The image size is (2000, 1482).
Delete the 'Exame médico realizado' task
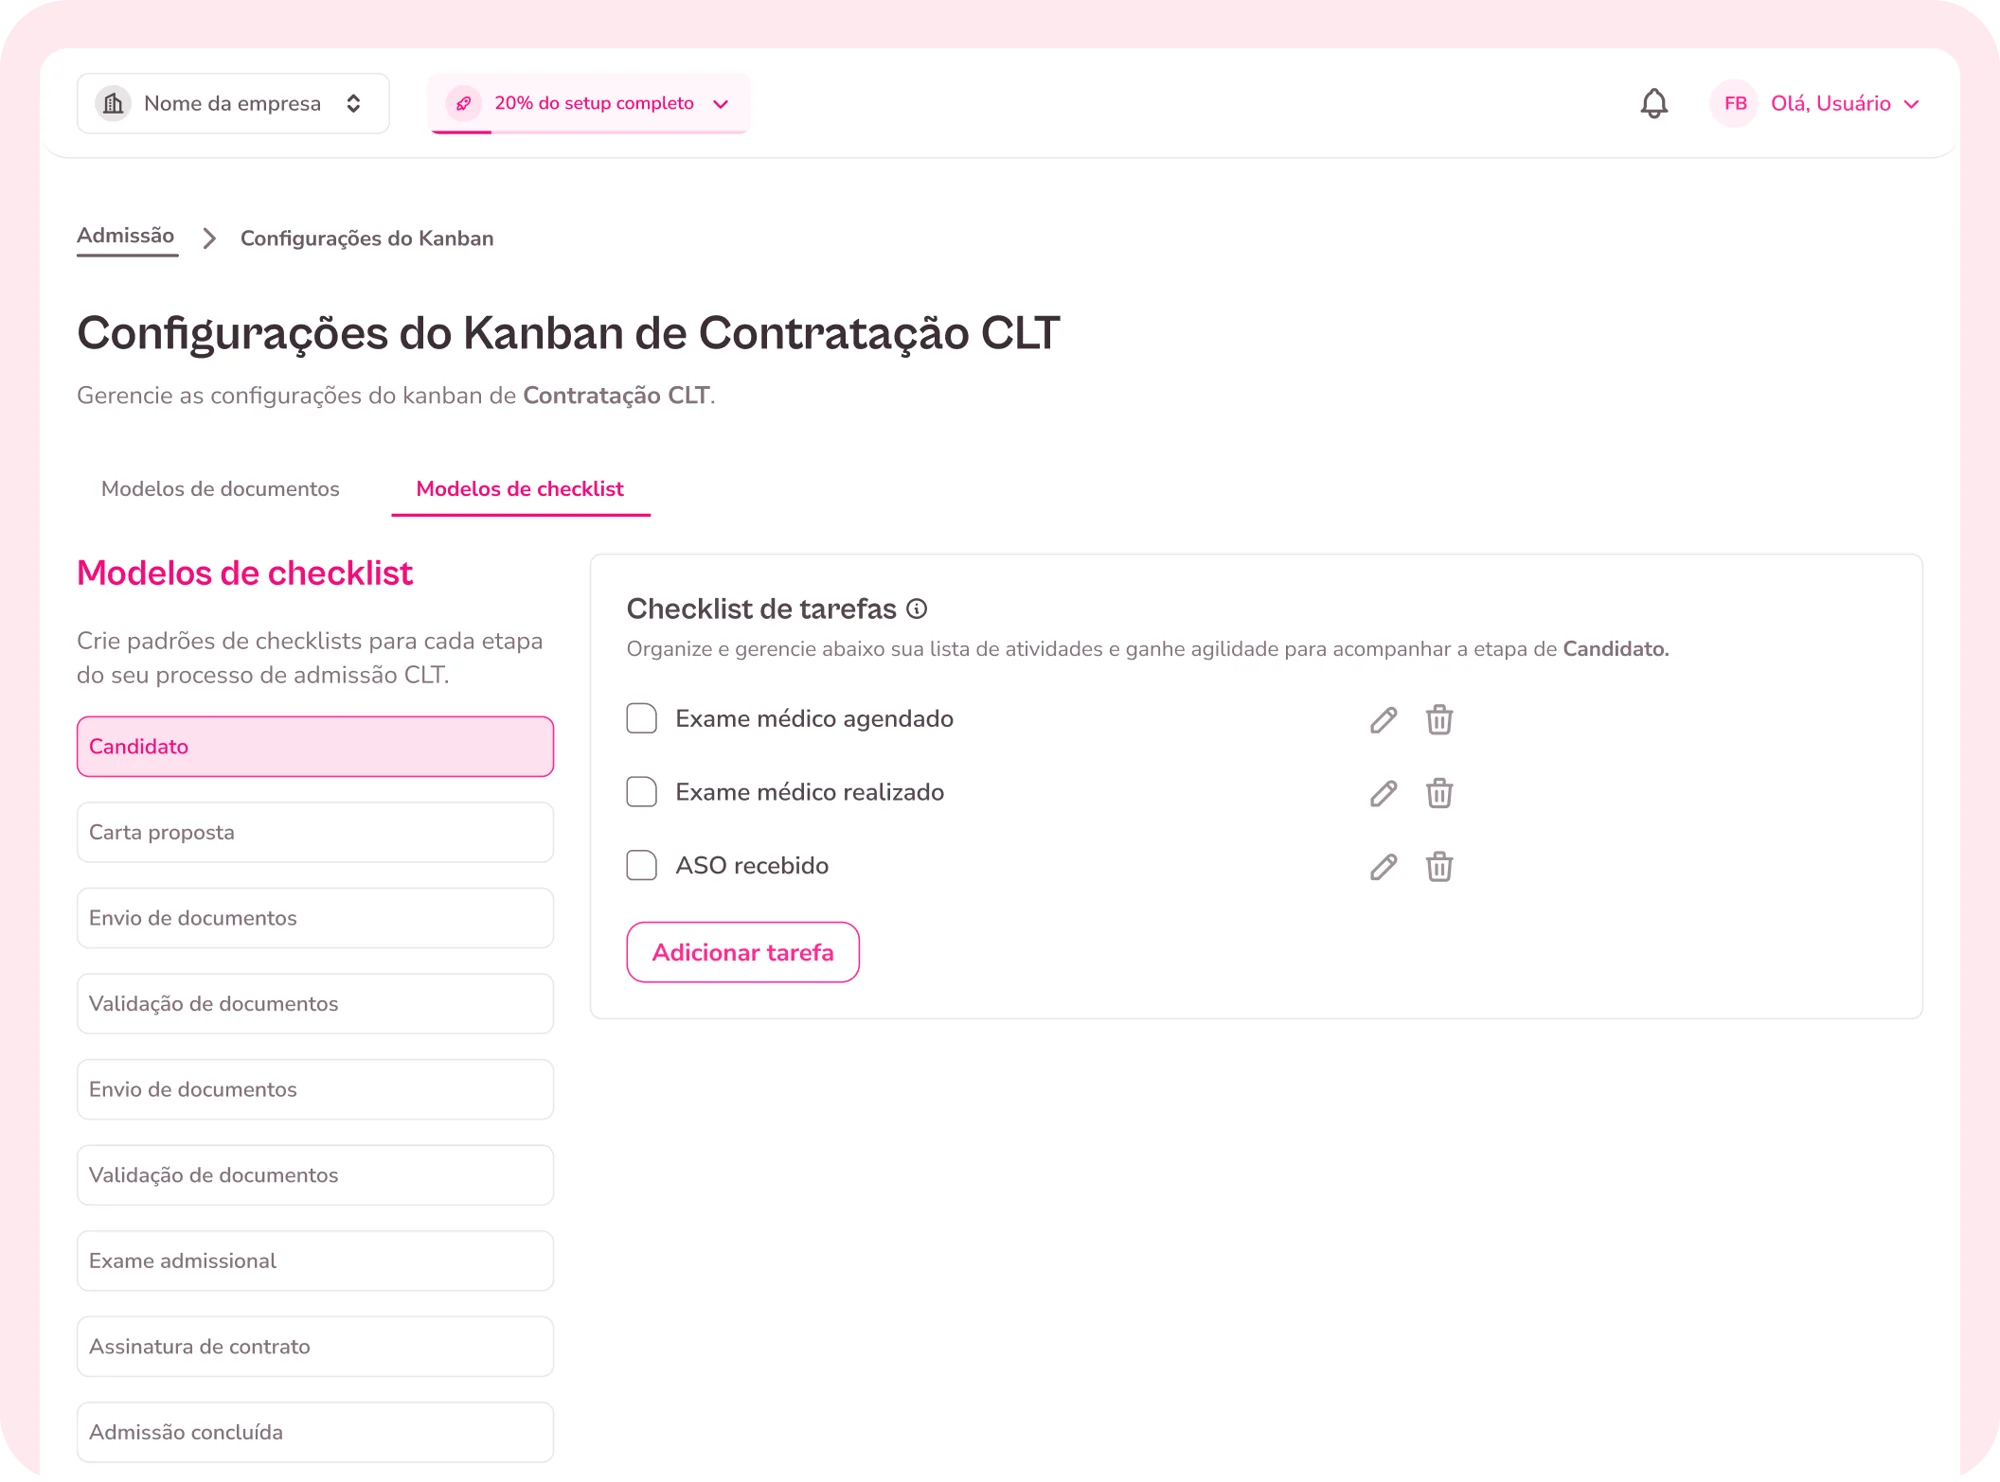point(1439,794)
